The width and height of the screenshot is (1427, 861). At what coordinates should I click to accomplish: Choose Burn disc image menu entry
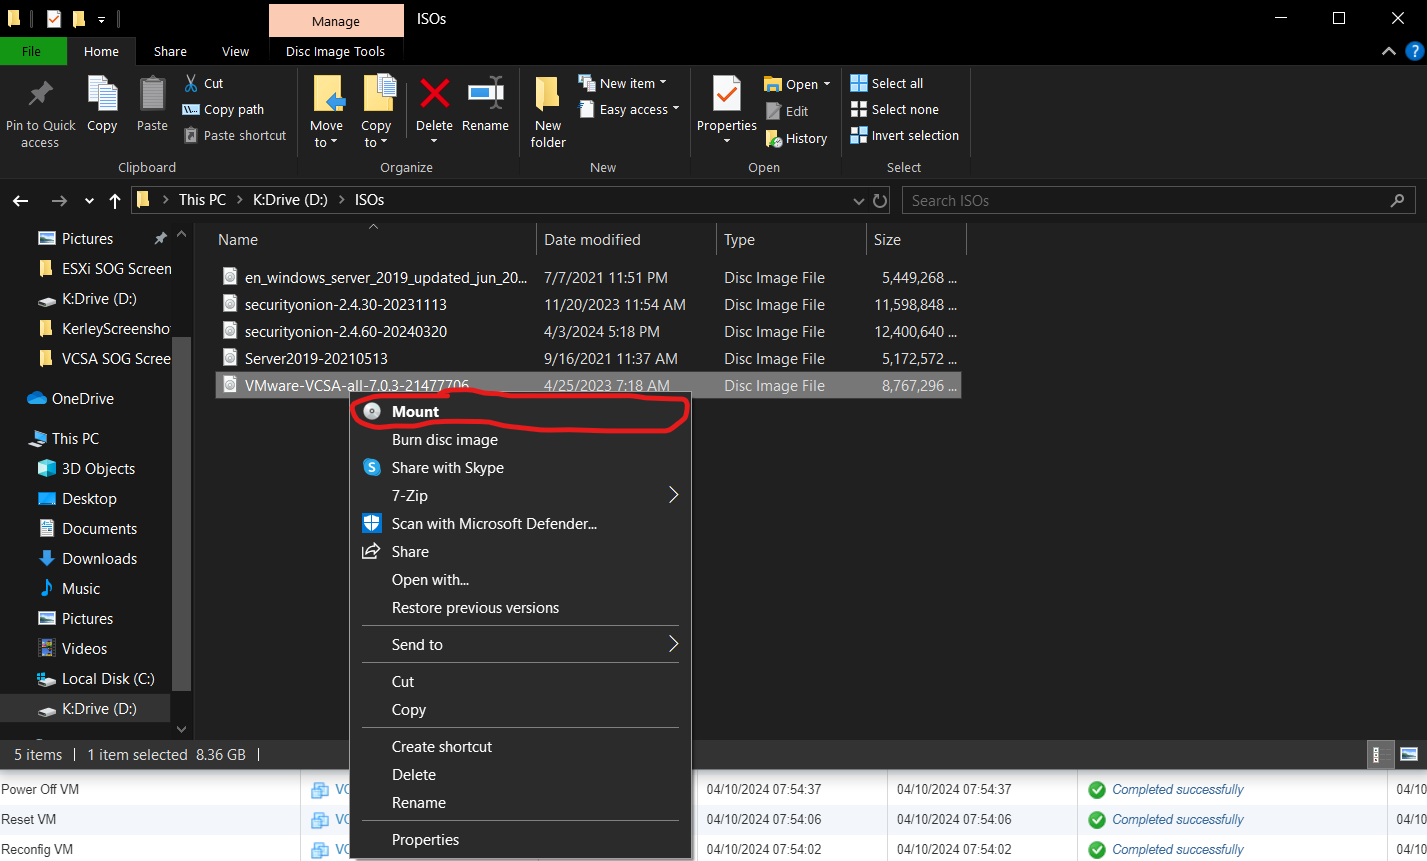[520, 439]
